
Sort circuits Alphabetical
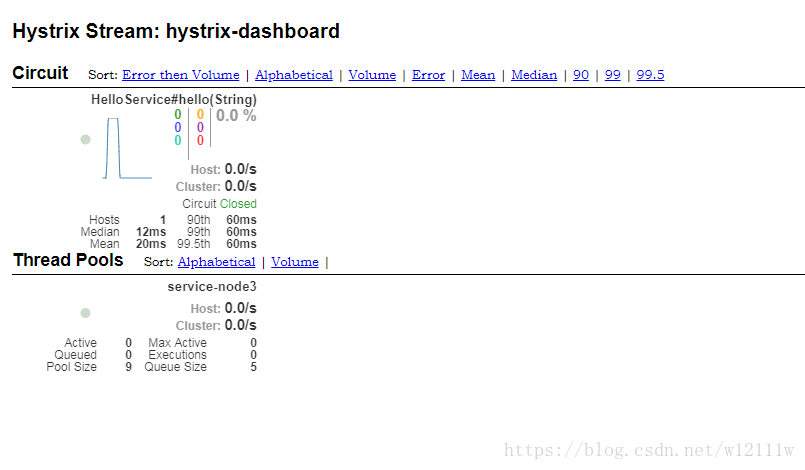[294, 75]
